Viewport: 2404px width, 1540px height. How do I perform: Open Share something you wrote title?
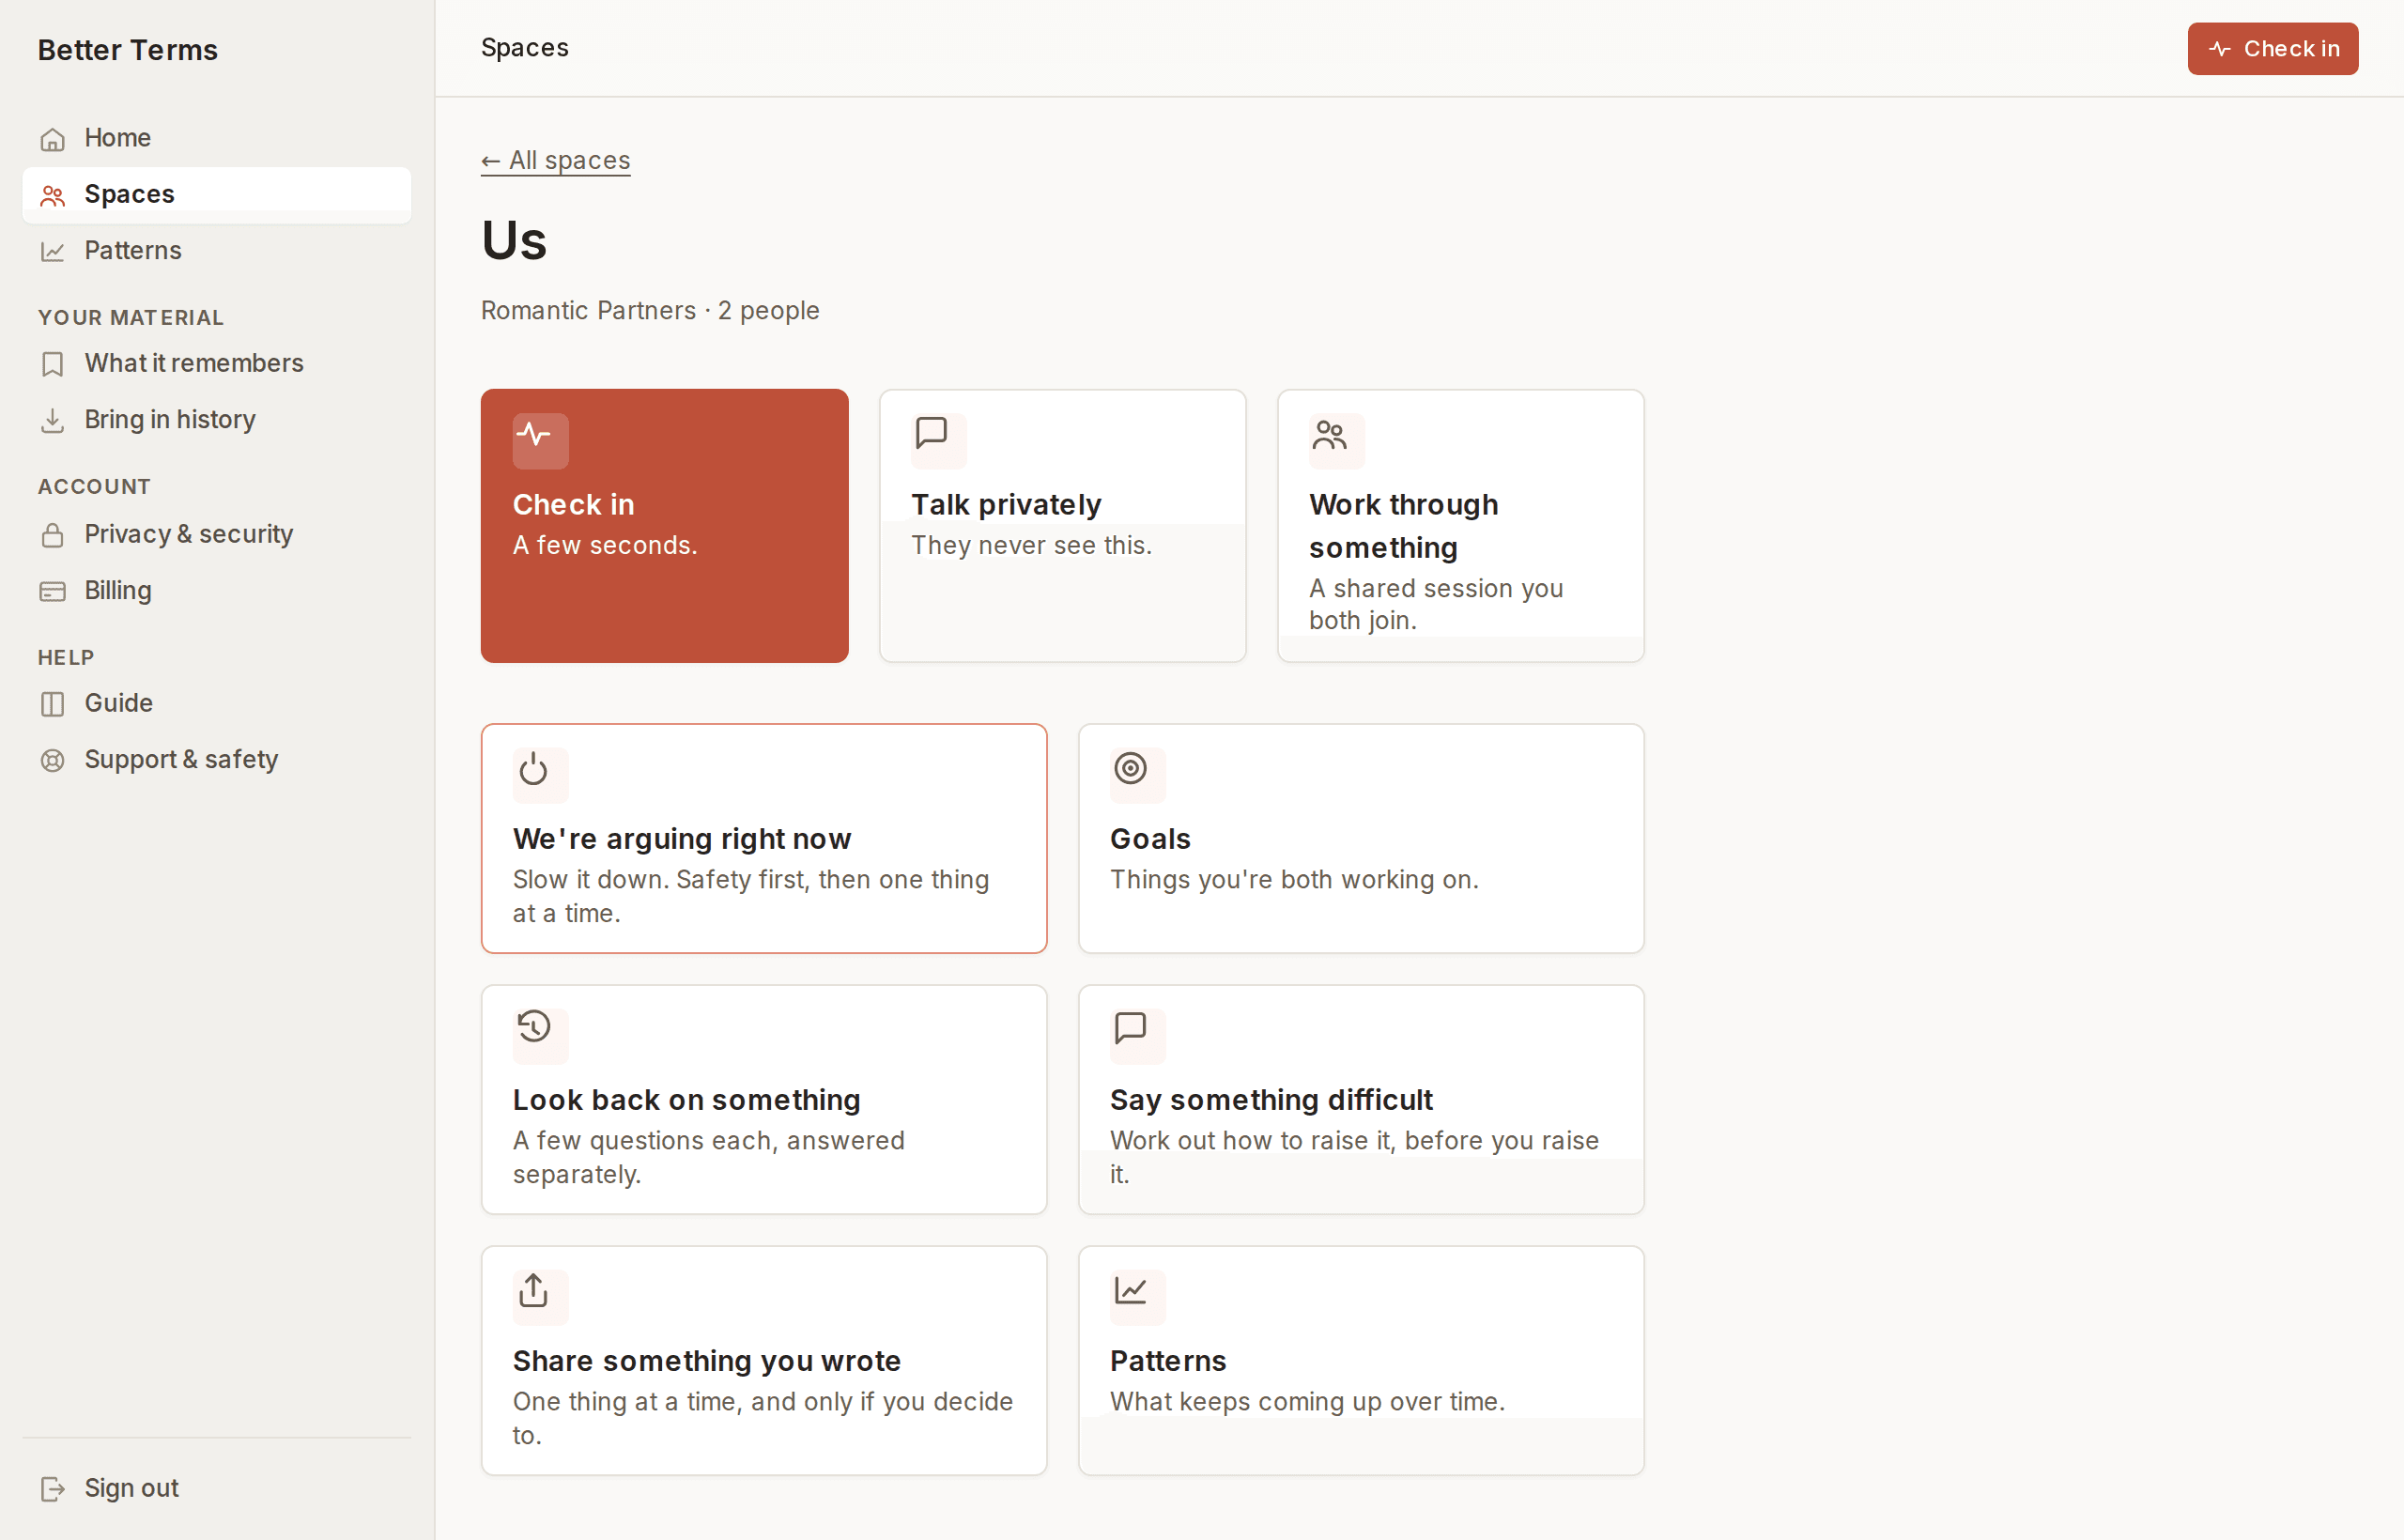tap(707, 1361)
